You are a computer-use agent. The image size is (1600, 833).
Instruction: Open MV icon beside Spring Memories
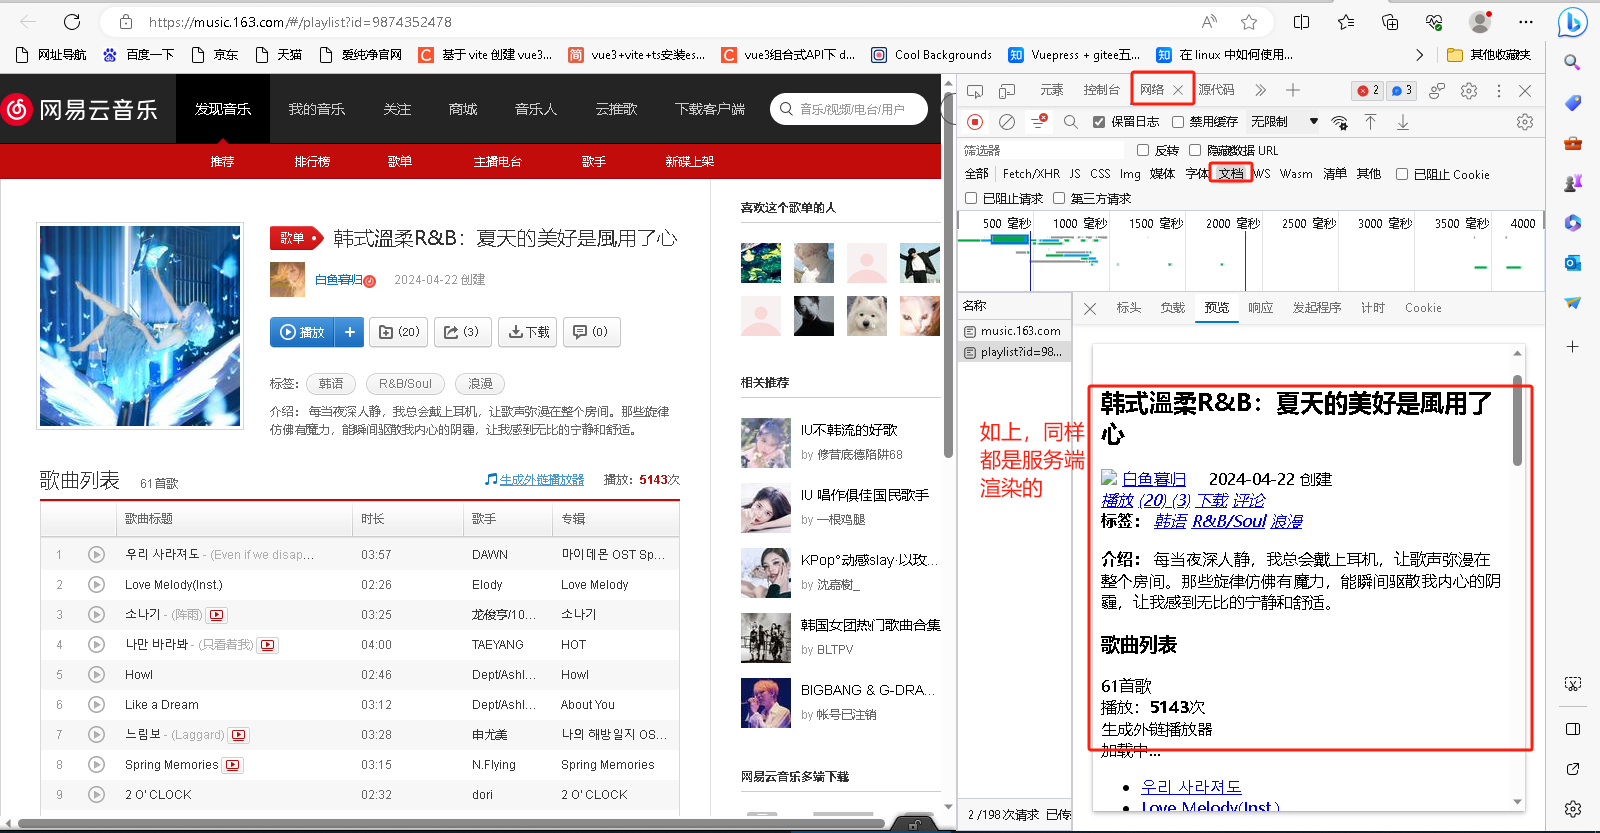233,765
